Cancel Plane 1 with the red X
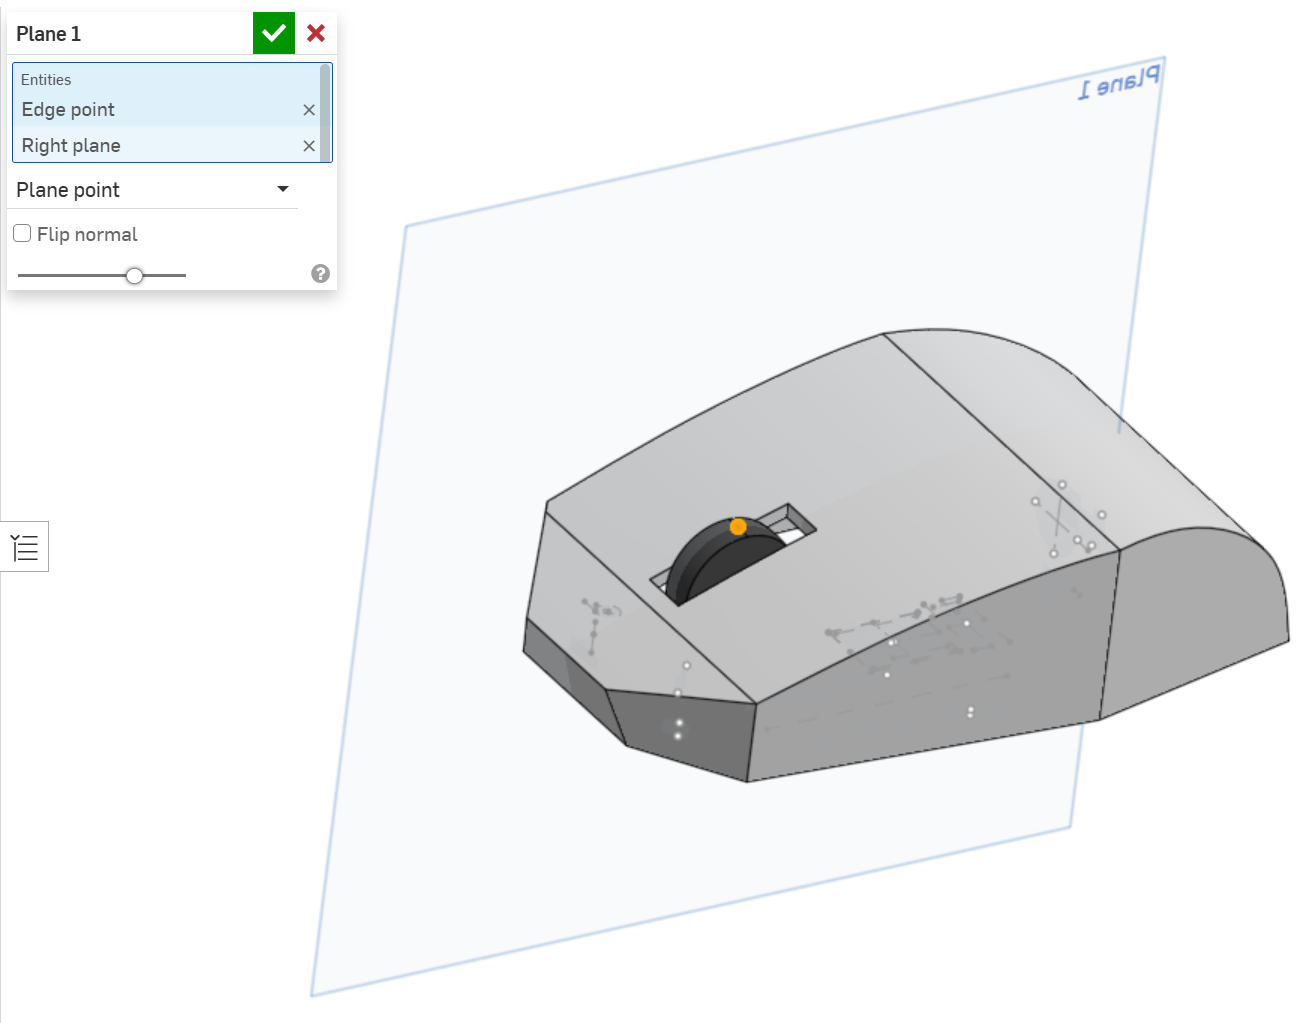 pyautogui.click(x=316, y=33)
